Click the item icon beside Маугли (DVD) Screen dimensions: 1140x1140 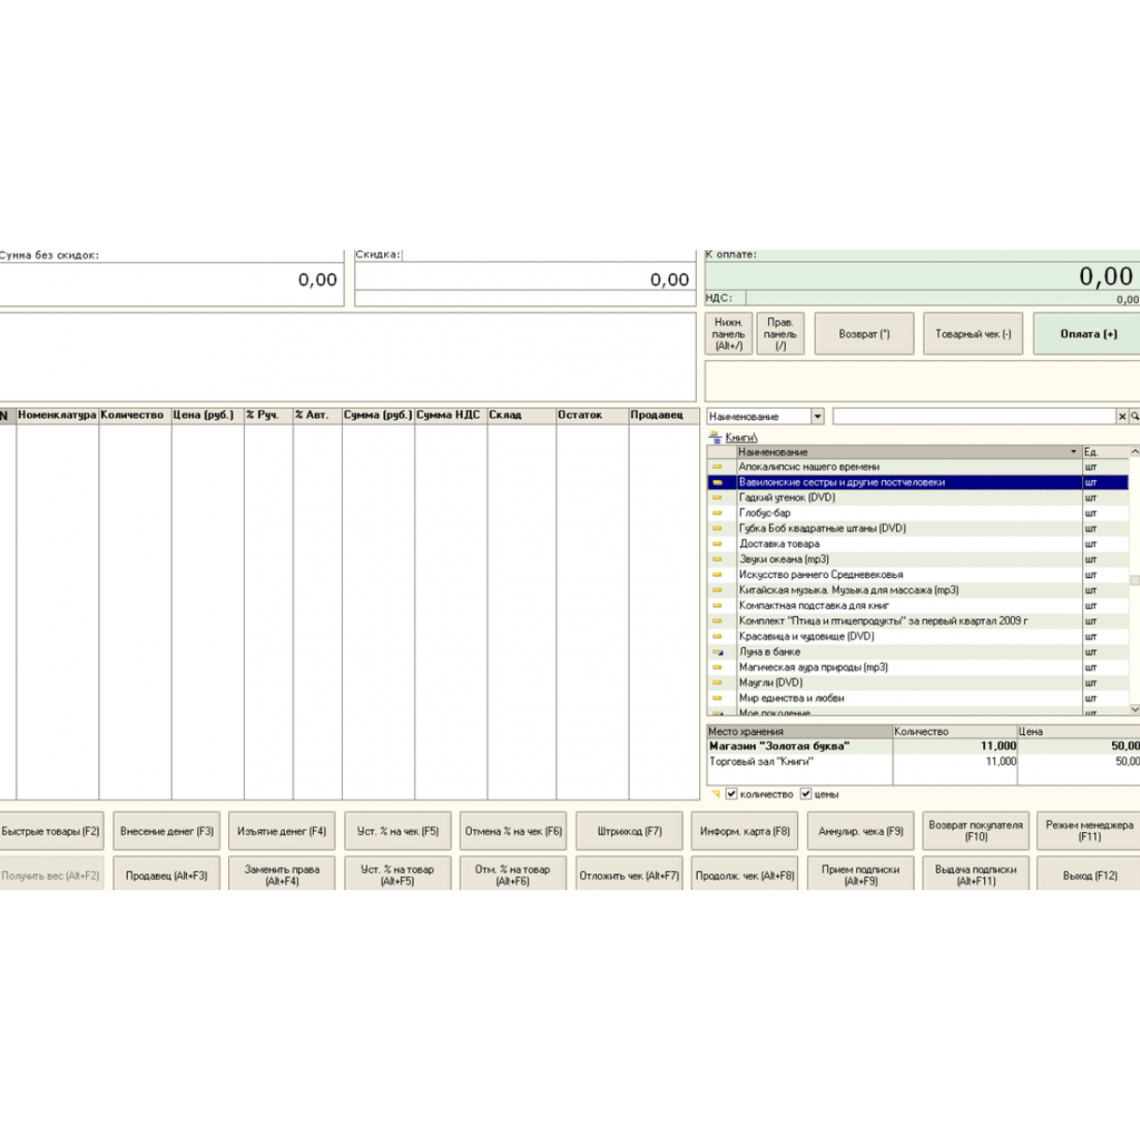(718, 683)
